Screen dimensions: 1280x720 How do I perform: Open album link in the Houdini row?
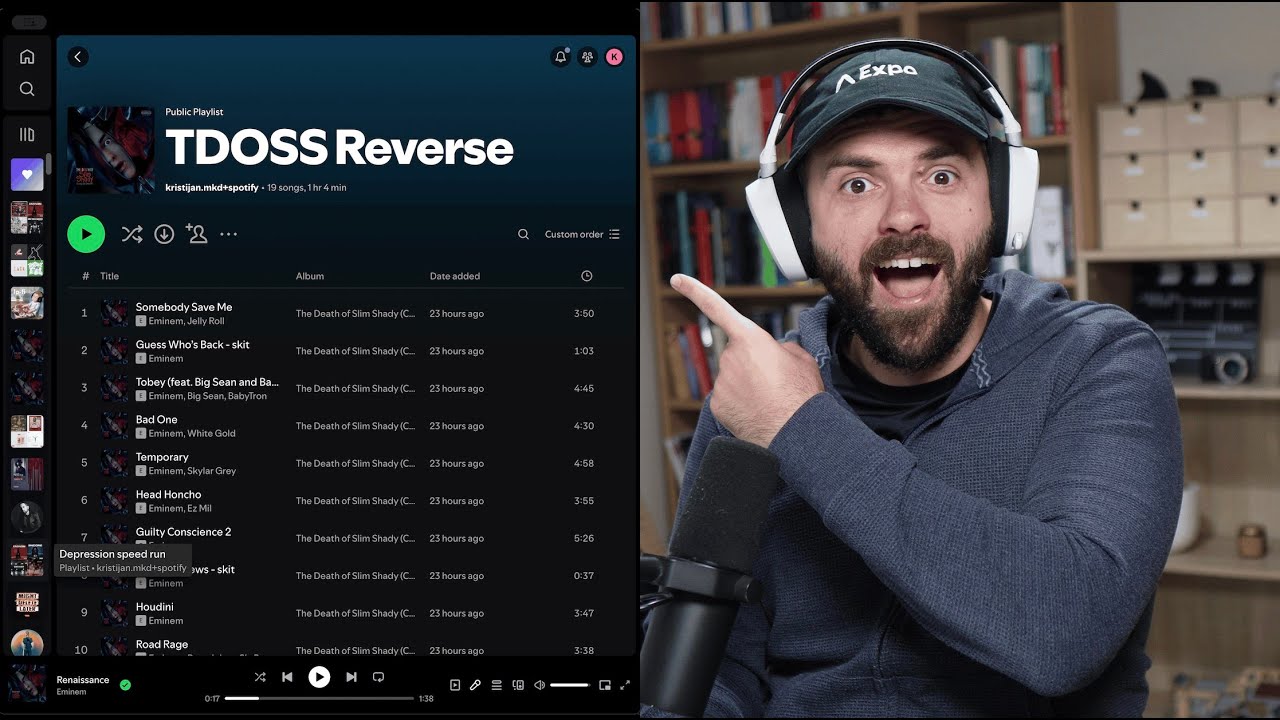[x=355, y=614]
